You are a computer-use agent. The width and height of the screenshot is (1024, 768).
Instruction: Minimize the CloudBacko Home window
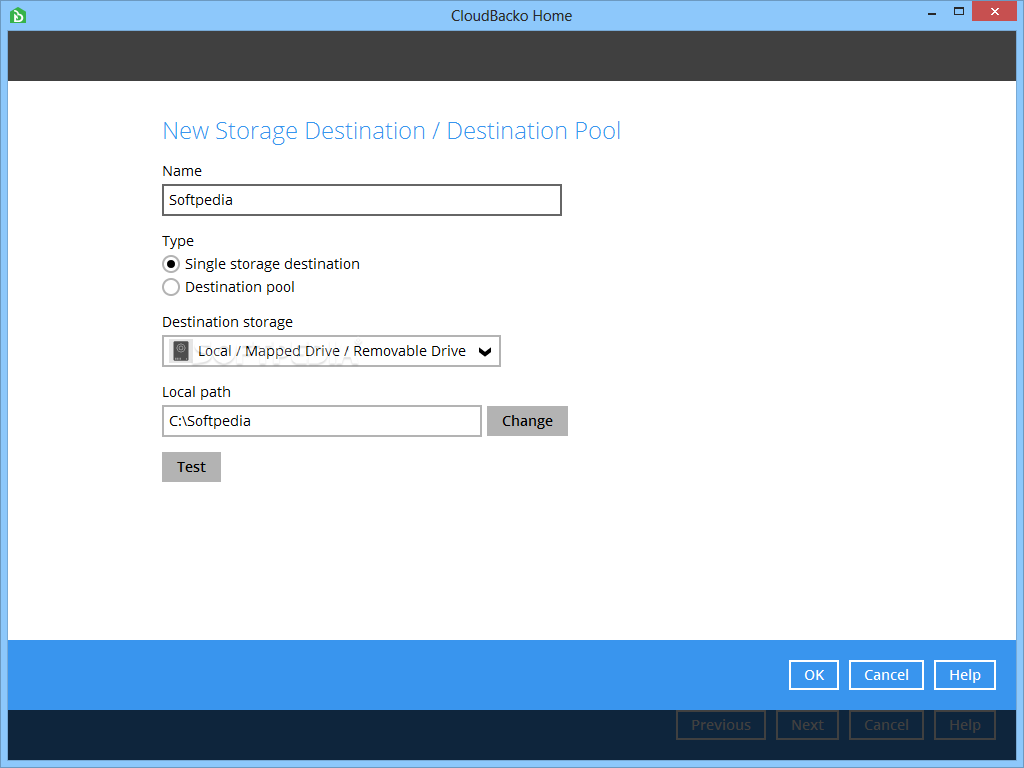point(932,12)
